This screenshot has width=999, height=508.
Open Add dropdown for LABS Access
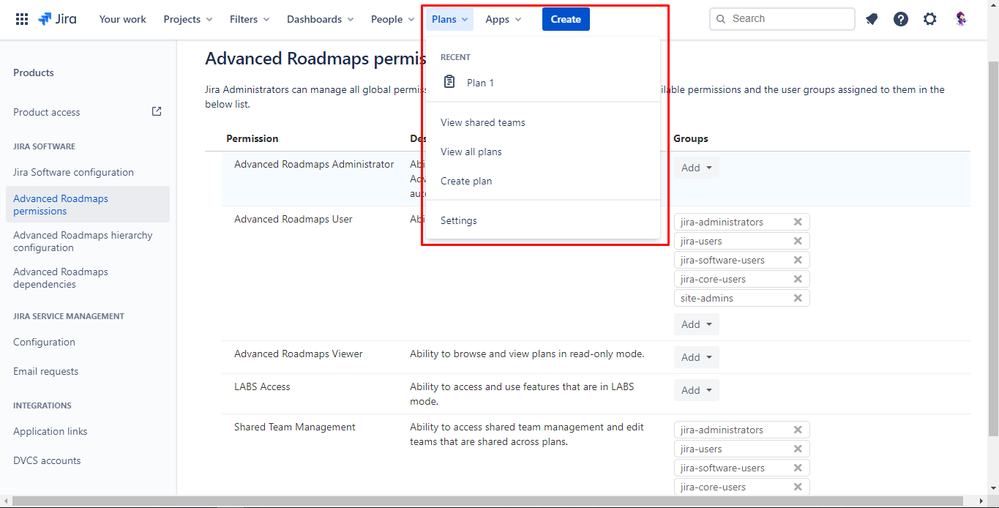[x=696, y=390]
